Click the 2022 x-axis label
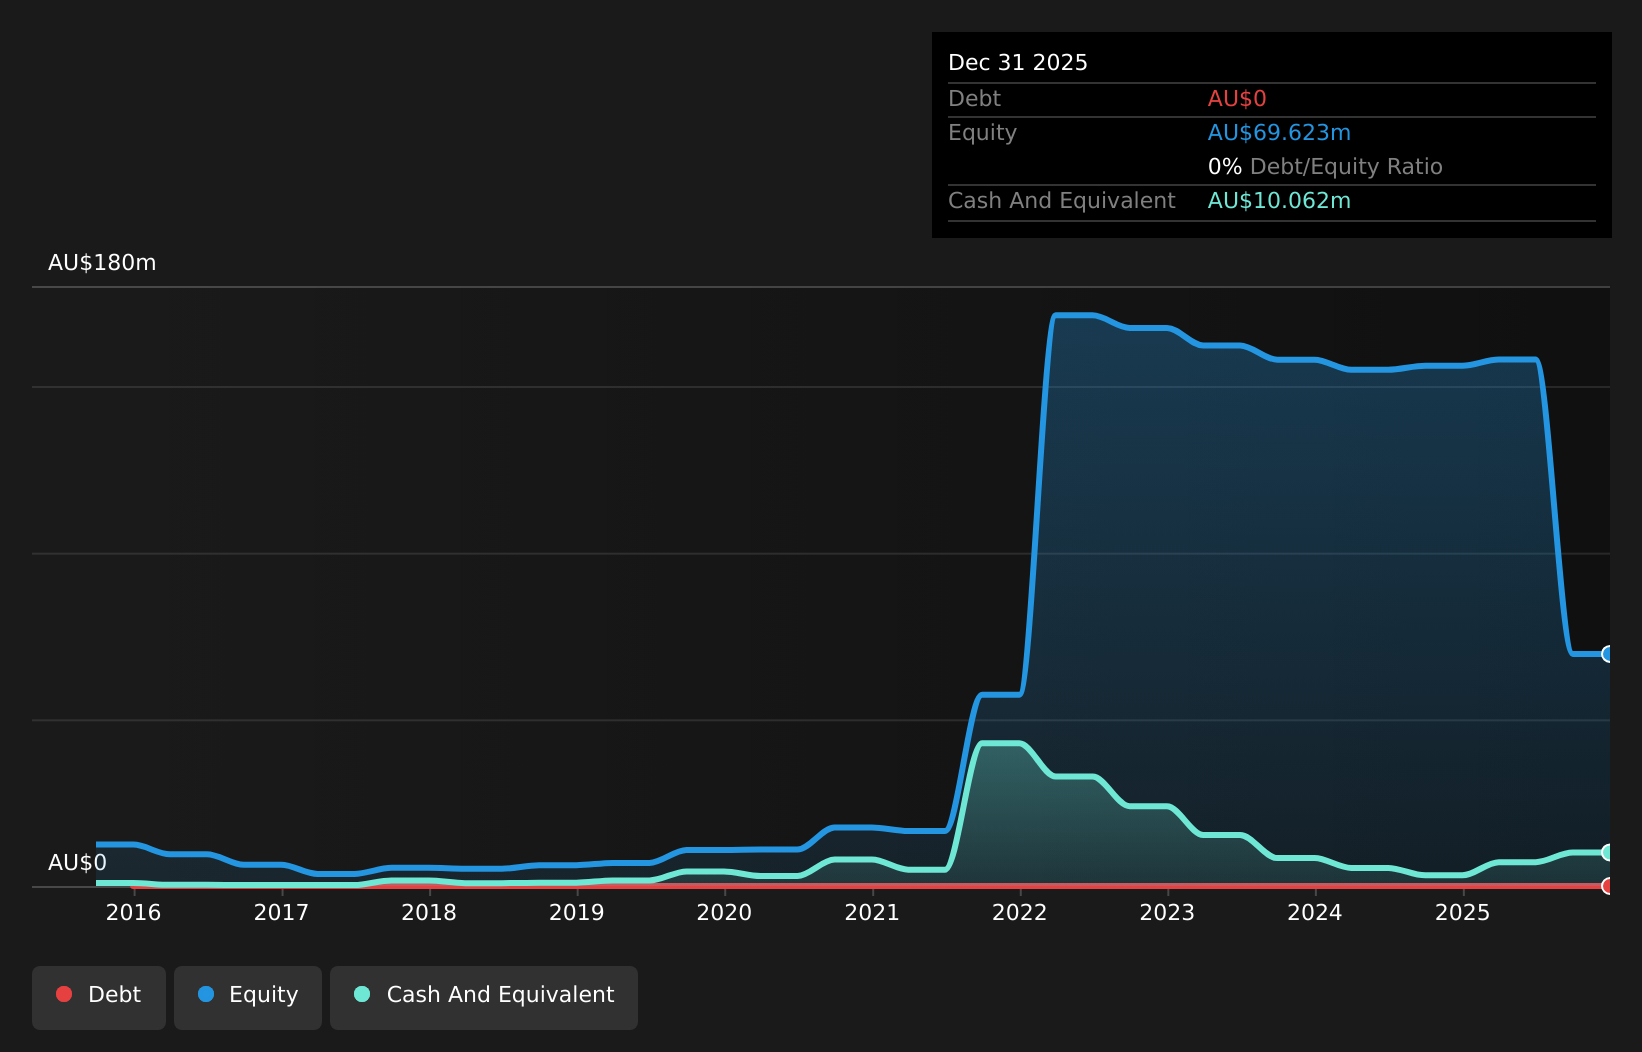Viewport: 1642px width, 1052px height. [x=1020, y=912]
